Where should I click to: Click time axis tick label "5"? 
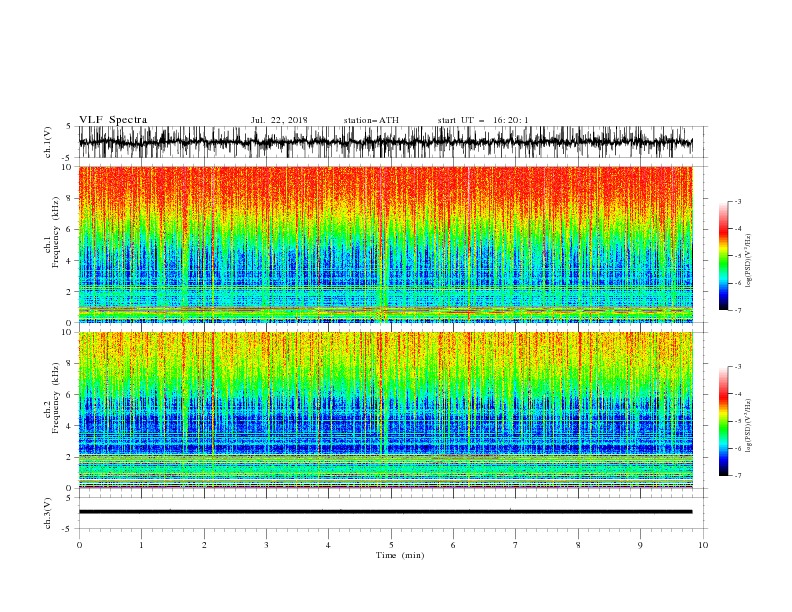[391, 545]
